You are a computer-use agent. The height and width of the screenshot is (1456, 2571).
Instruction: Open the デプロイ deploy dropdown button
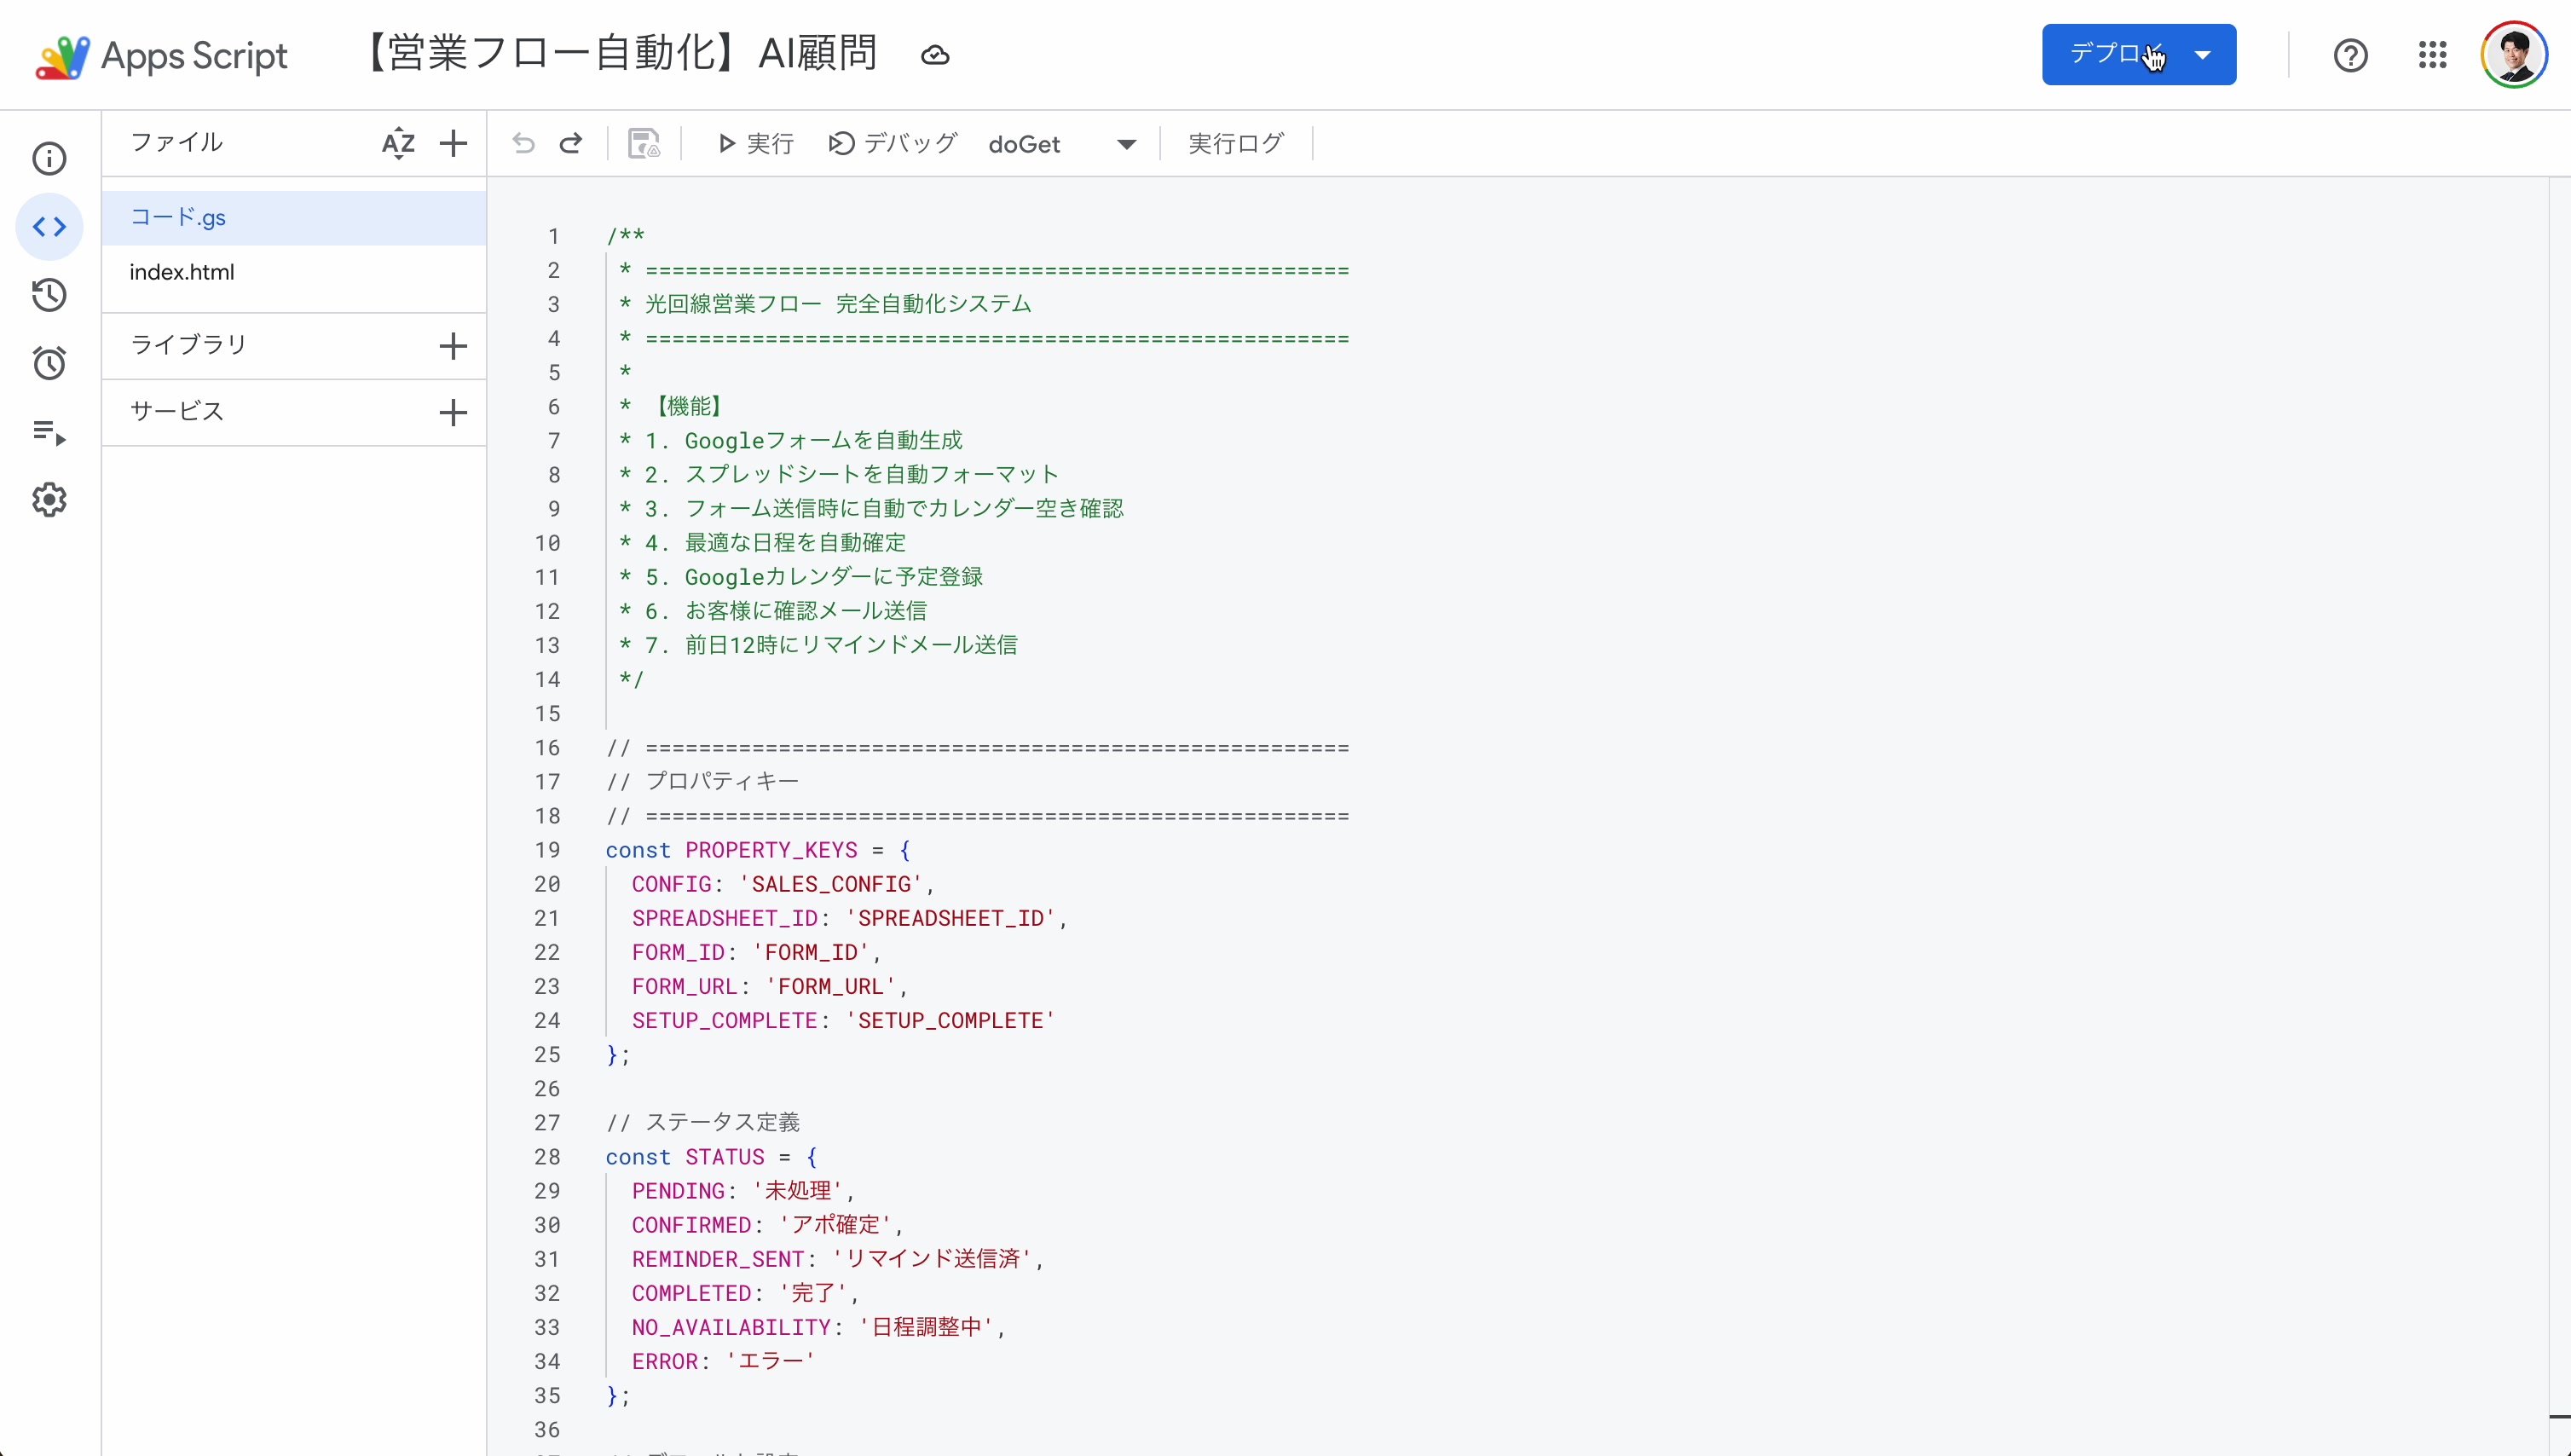2138,54
